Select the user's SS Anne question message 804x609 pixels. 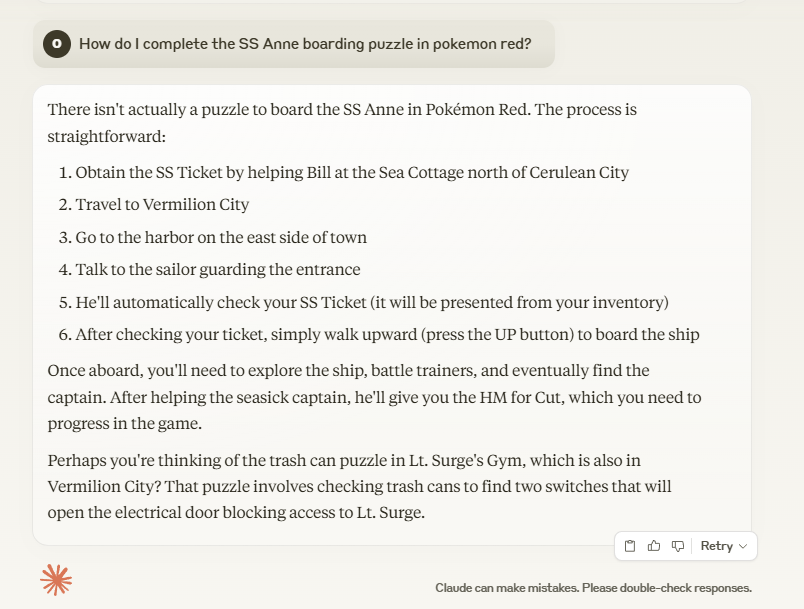(294, 44)
